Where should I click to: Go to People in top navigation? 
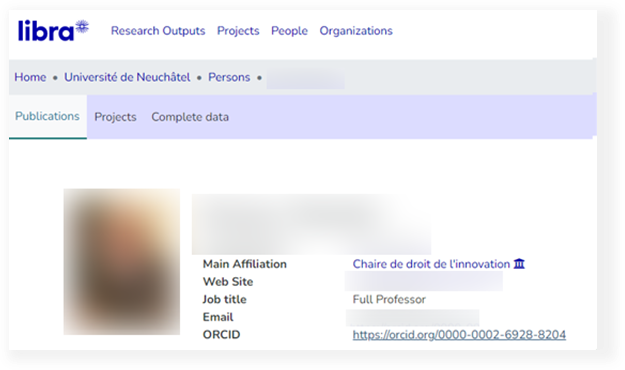289,31
